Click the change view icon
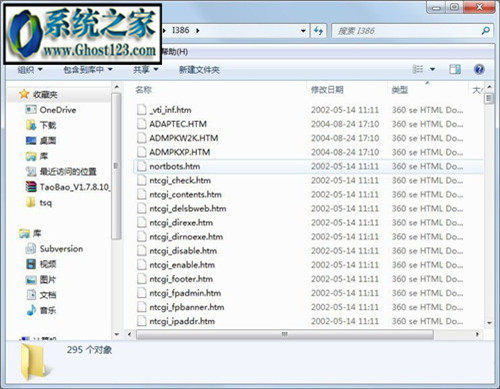 [x=418, y=69]
